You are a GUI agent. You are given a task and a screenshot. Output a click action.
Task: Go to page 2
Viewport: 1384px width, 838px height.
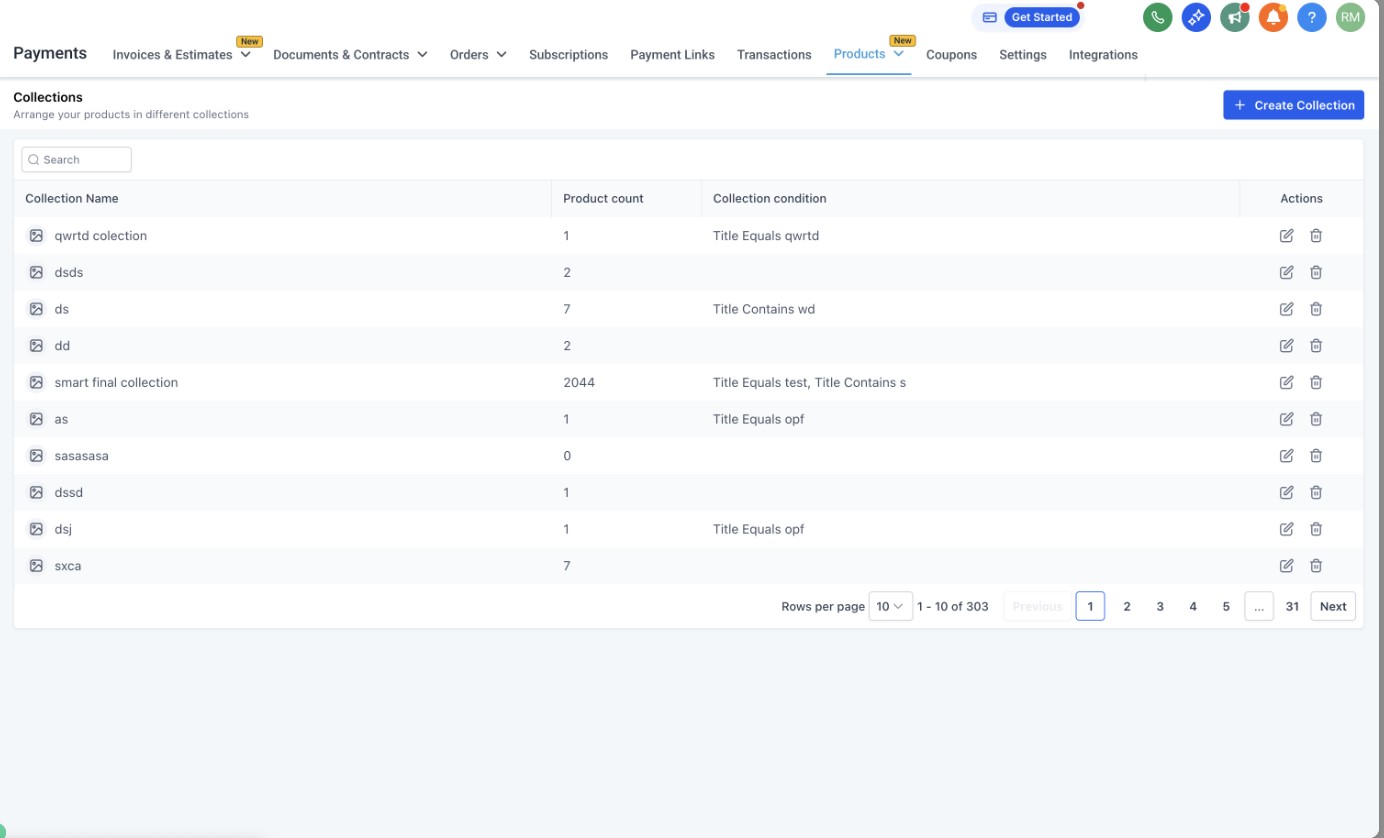1127,606
